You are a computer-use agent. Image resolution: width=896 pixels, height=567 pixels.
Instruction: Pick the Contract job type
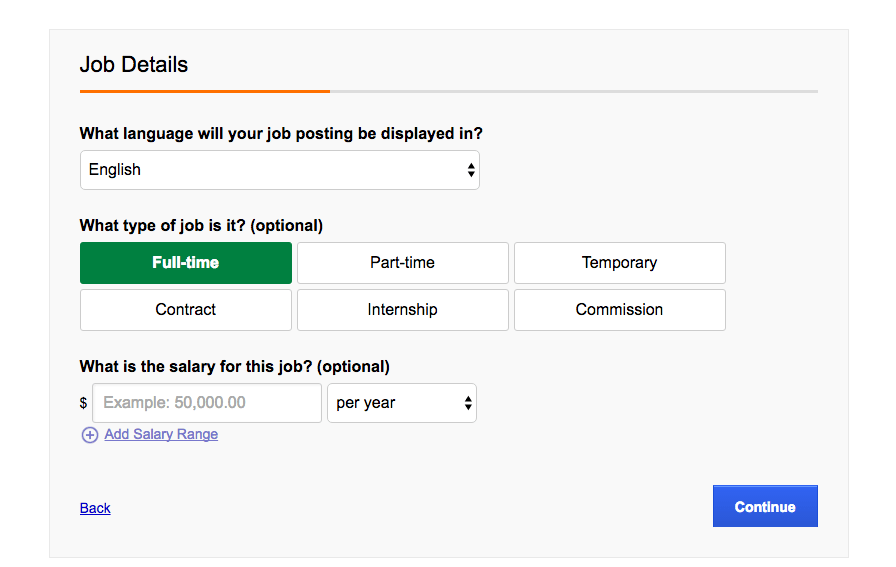tap(186, 310)
